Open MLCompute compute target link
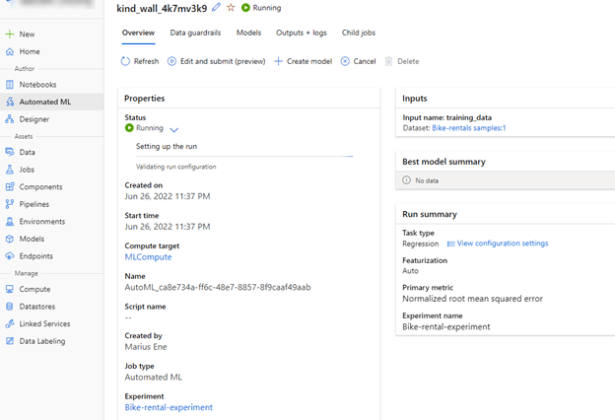The height and width of the screenshot is (420, 615). pyautogui.click(x=146, y=257)
